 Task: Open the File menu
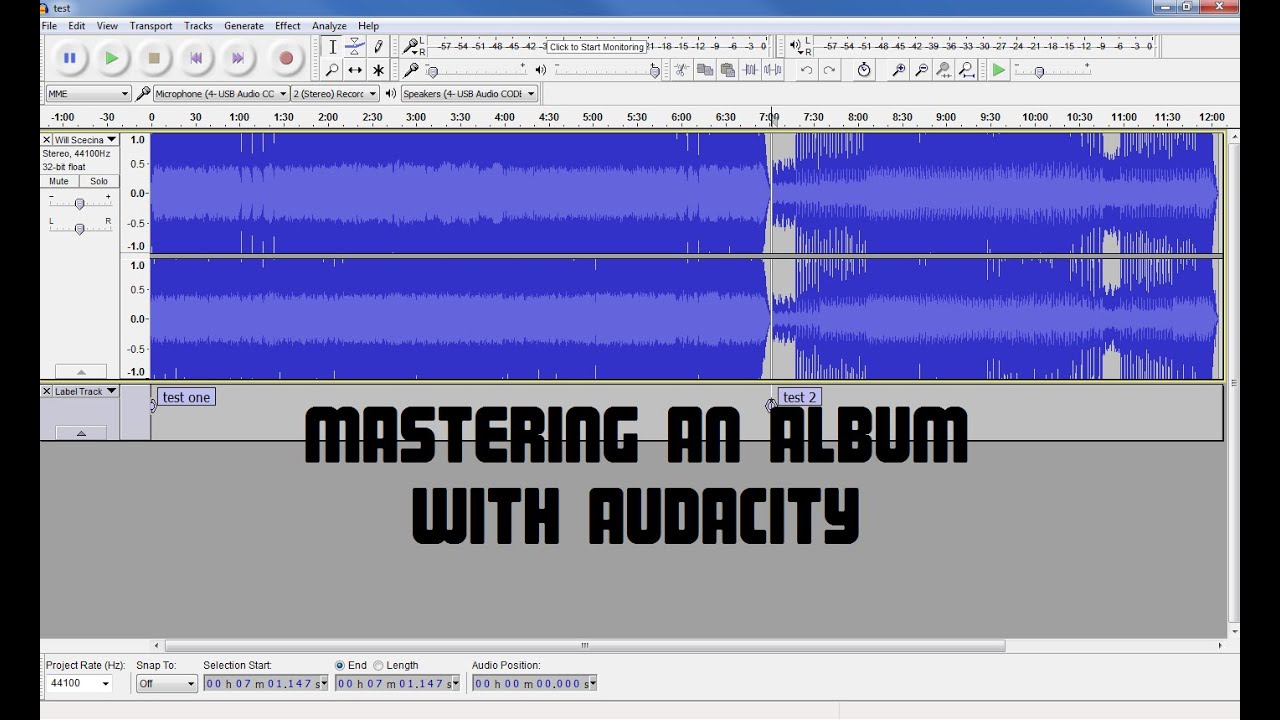(x=49, y=25)
